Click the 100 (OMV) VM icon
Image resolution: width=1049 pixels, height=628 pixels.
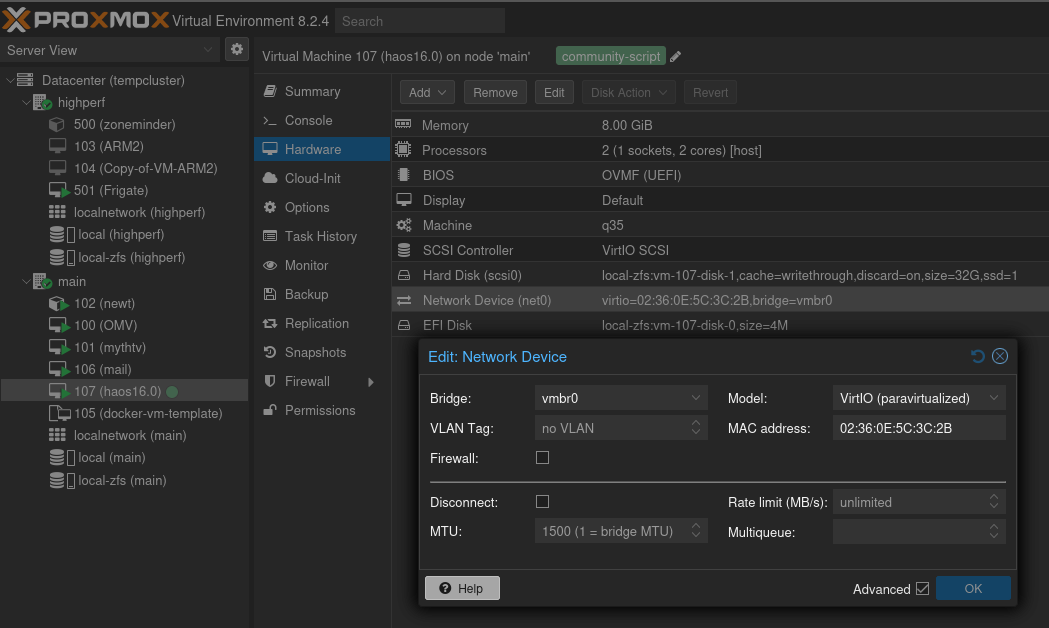[59, 326]
